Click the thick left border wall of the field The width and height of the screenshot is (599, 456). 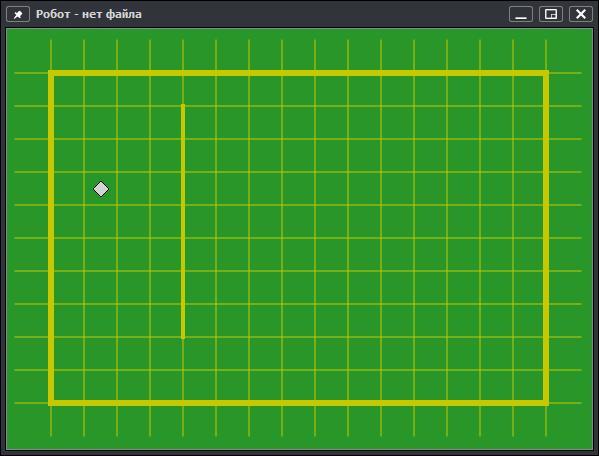tap(51, 238)
